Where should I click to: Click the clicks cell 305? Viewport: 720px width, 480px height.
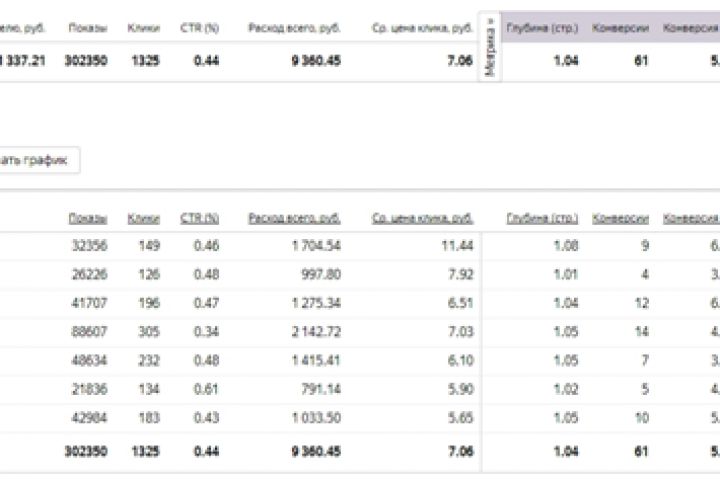(x=149, y=332)
